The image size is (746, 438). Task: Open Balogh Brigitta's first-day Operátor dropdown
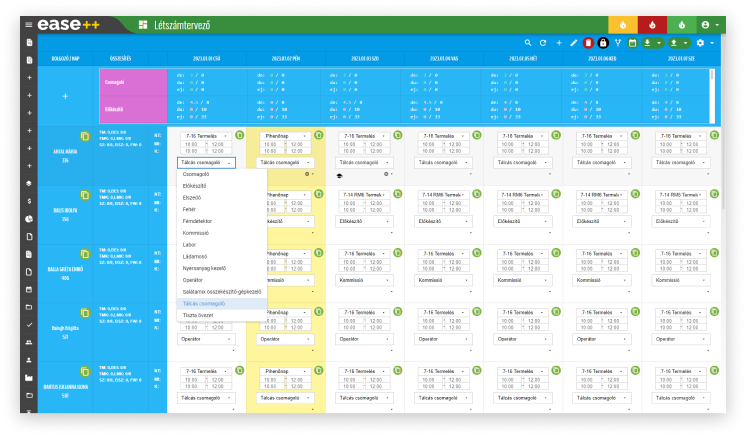206,339
